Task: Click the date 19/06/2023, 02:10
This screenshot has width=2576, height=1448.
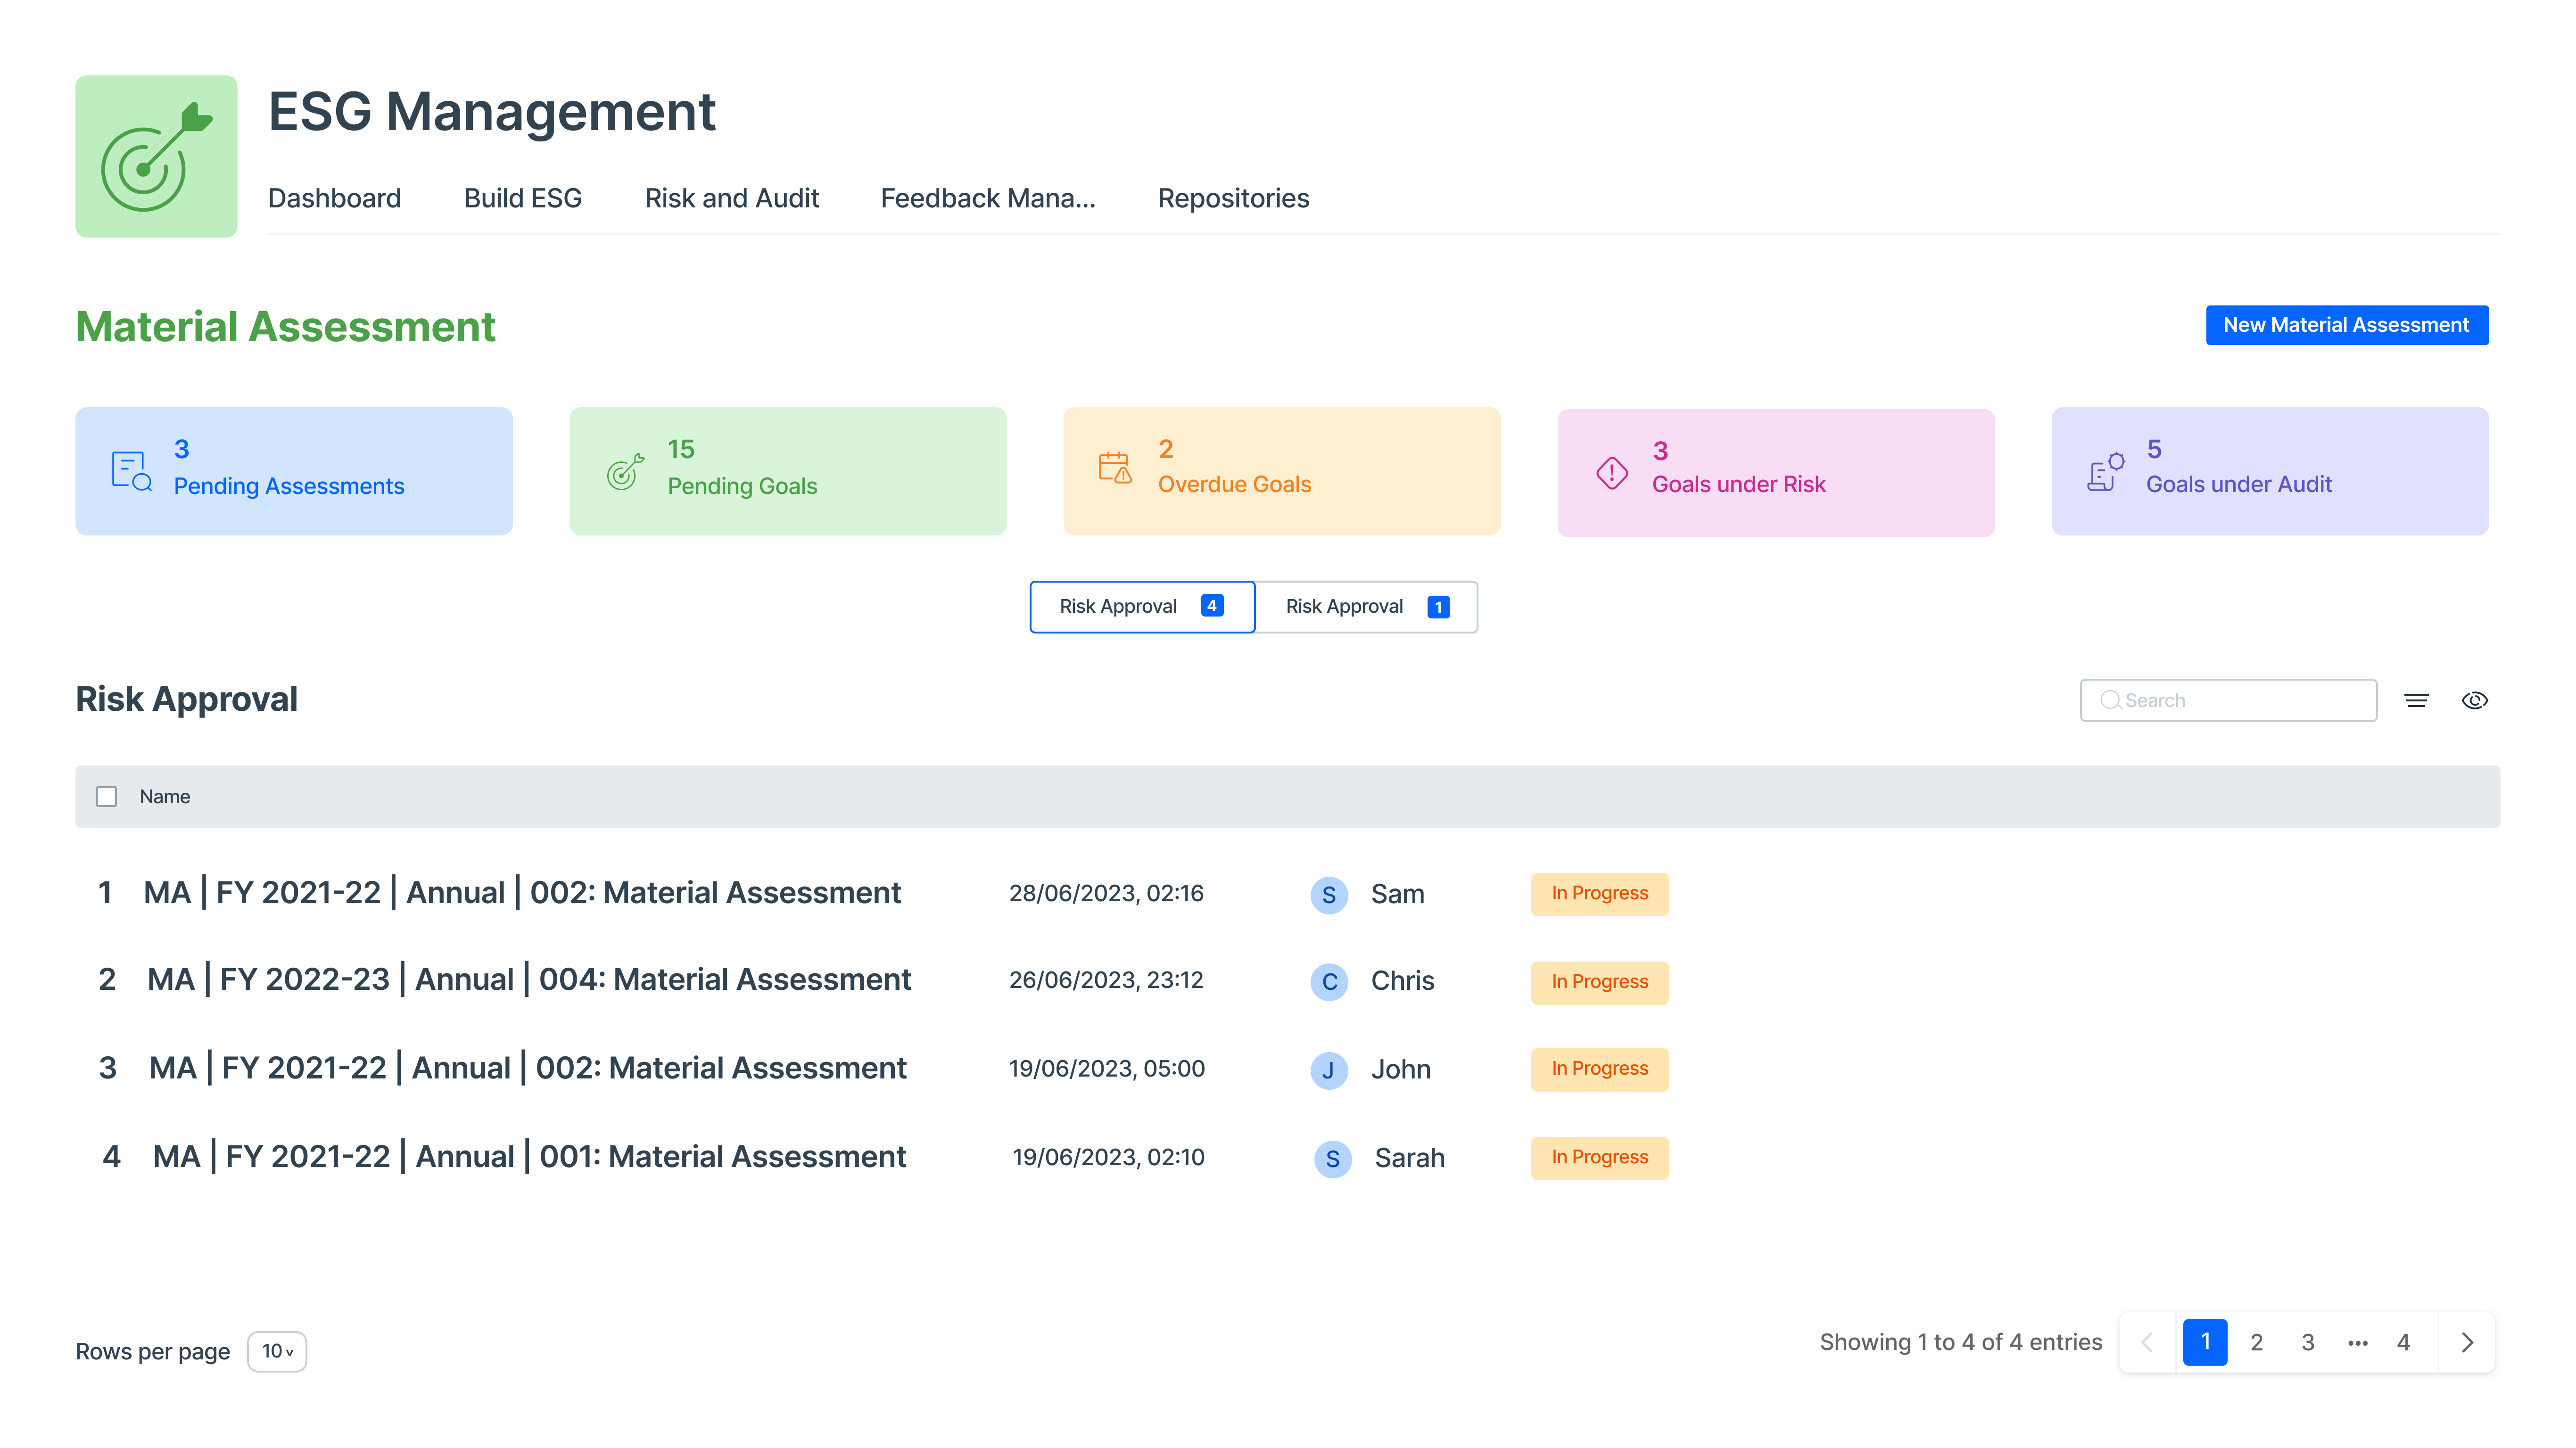Action: 1108,1157
